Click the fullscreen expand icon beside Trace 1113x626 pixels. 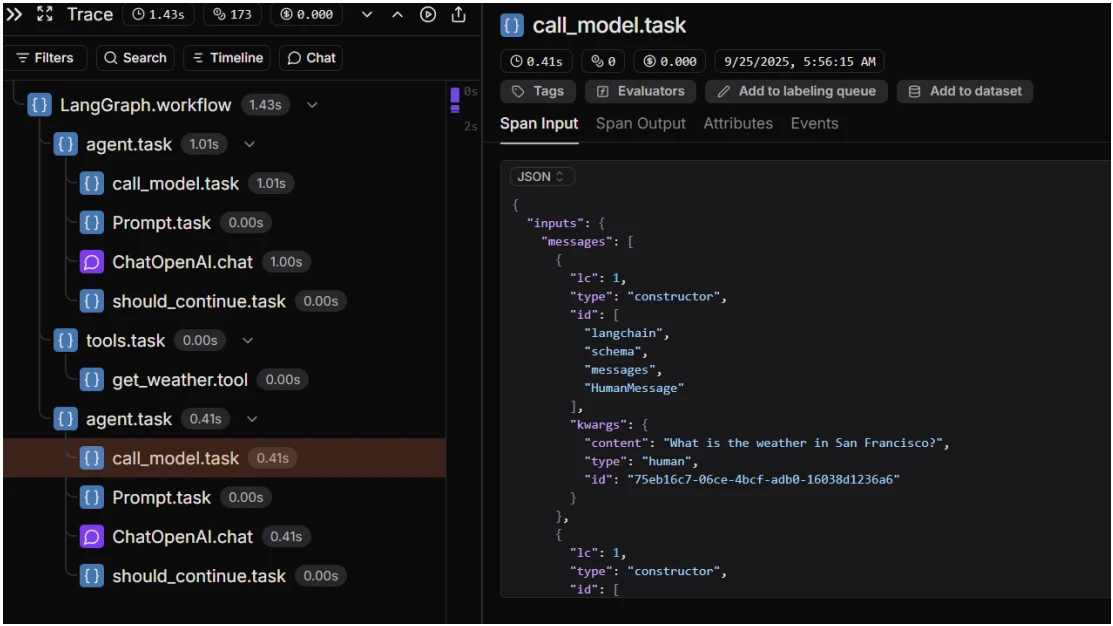tap(45, 14)
